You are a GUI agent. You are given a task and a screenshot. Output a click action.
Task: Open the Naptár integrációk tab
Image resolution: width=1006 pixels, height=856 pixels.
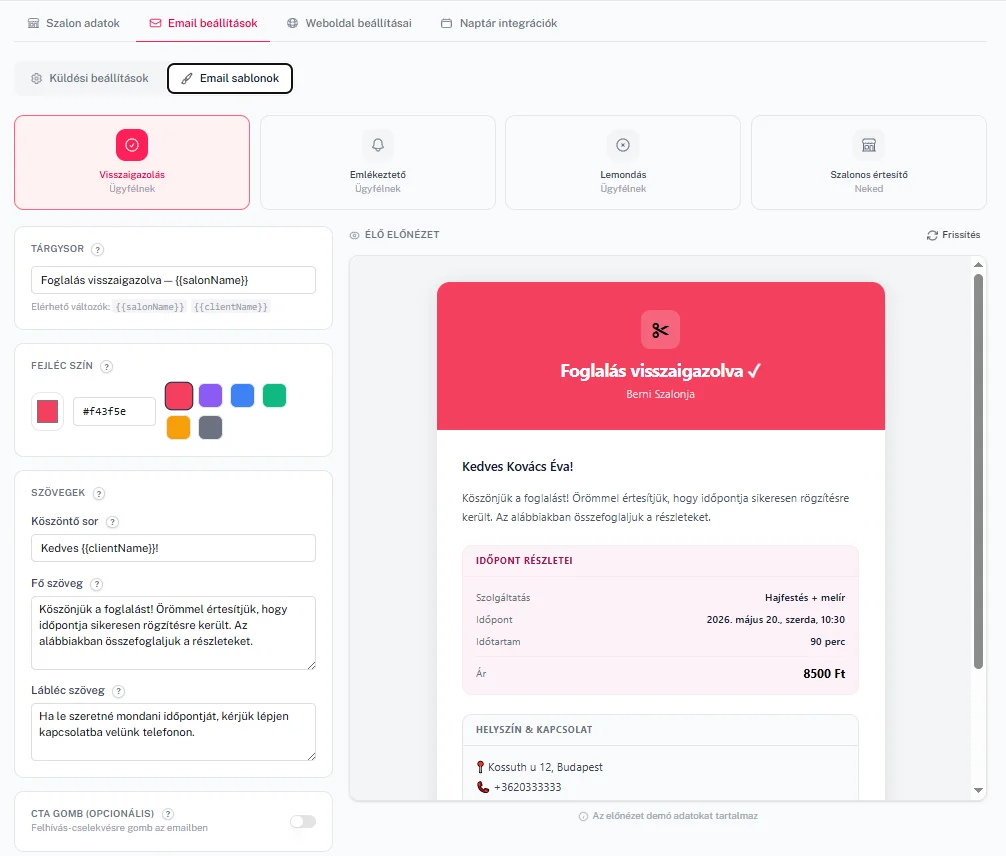tap(499, 23)
